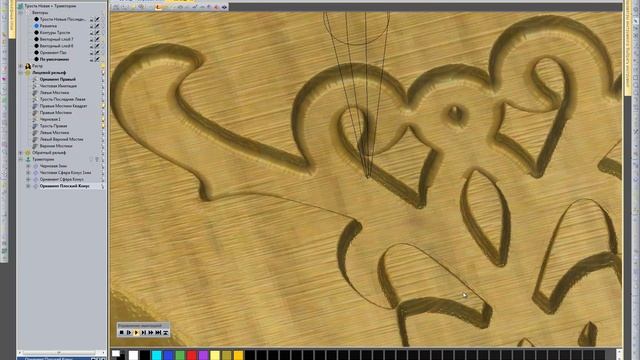Stop the toolpath simulation playback
The image size is (640, 360).
[121, 333]
